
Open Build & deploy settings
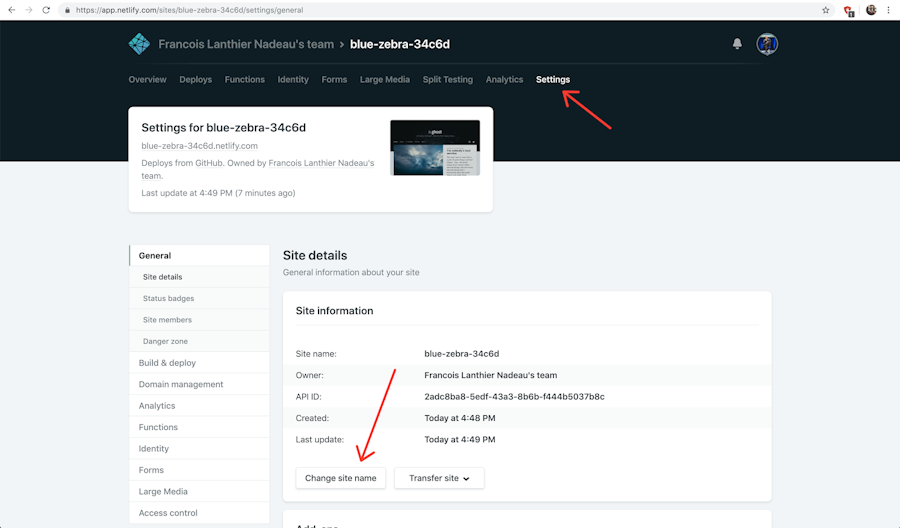coord(199,363)
